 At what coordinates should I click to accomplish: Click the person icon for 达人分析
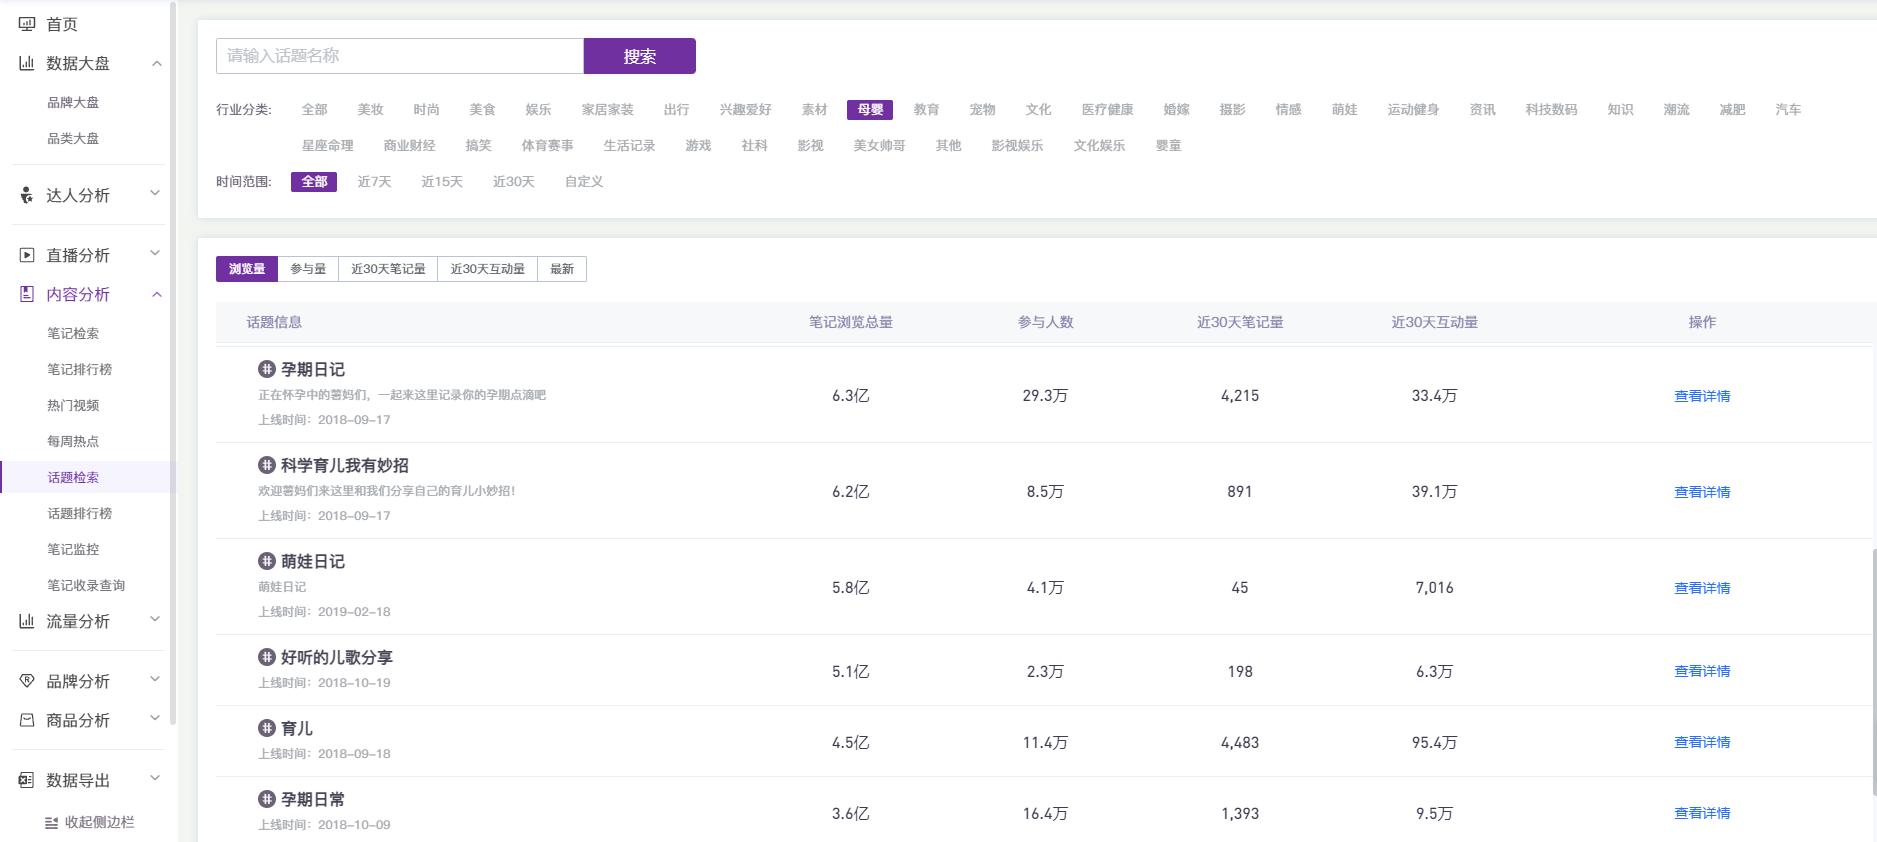(x=27, y=195)
